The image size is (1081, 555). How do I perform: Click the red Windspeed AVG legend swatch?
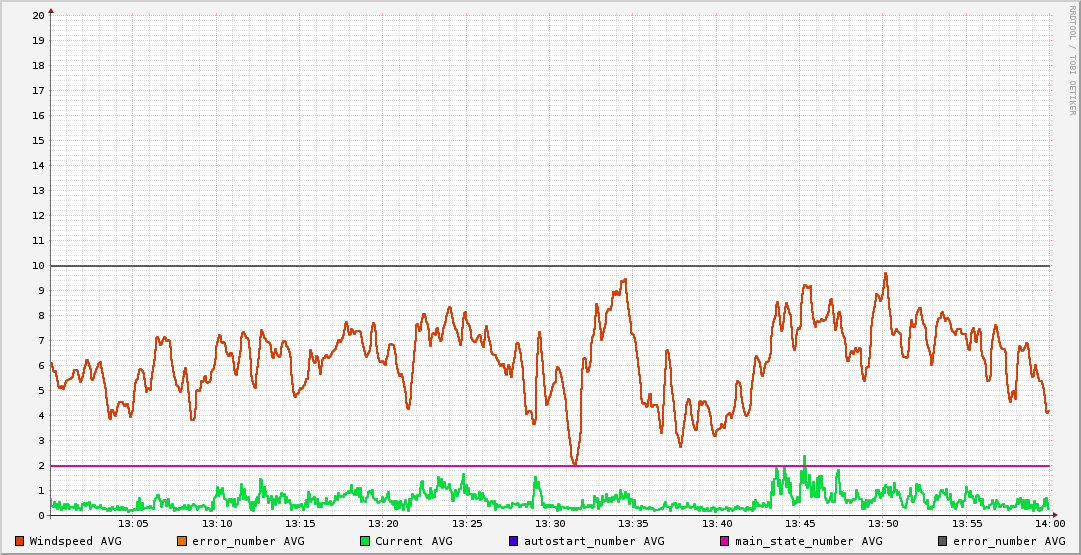(20, 541)
